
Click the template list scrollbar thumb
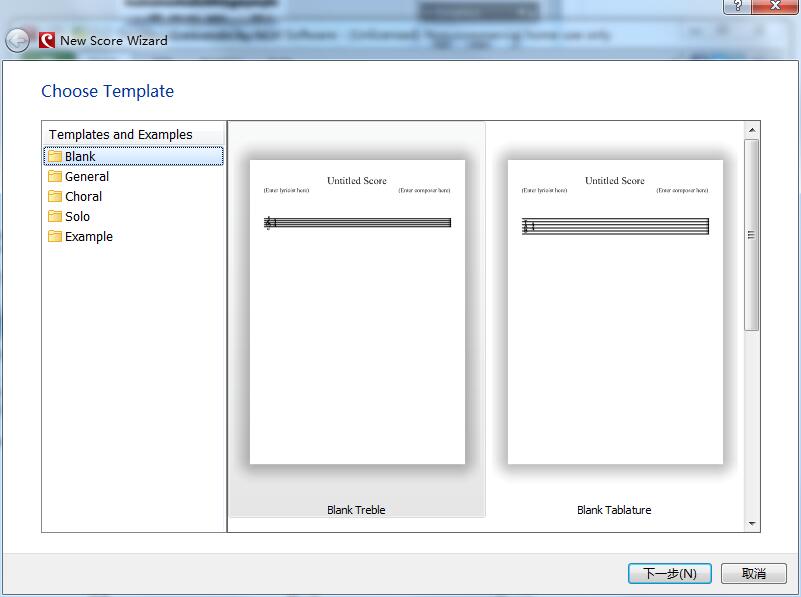[x=751, y=235]
